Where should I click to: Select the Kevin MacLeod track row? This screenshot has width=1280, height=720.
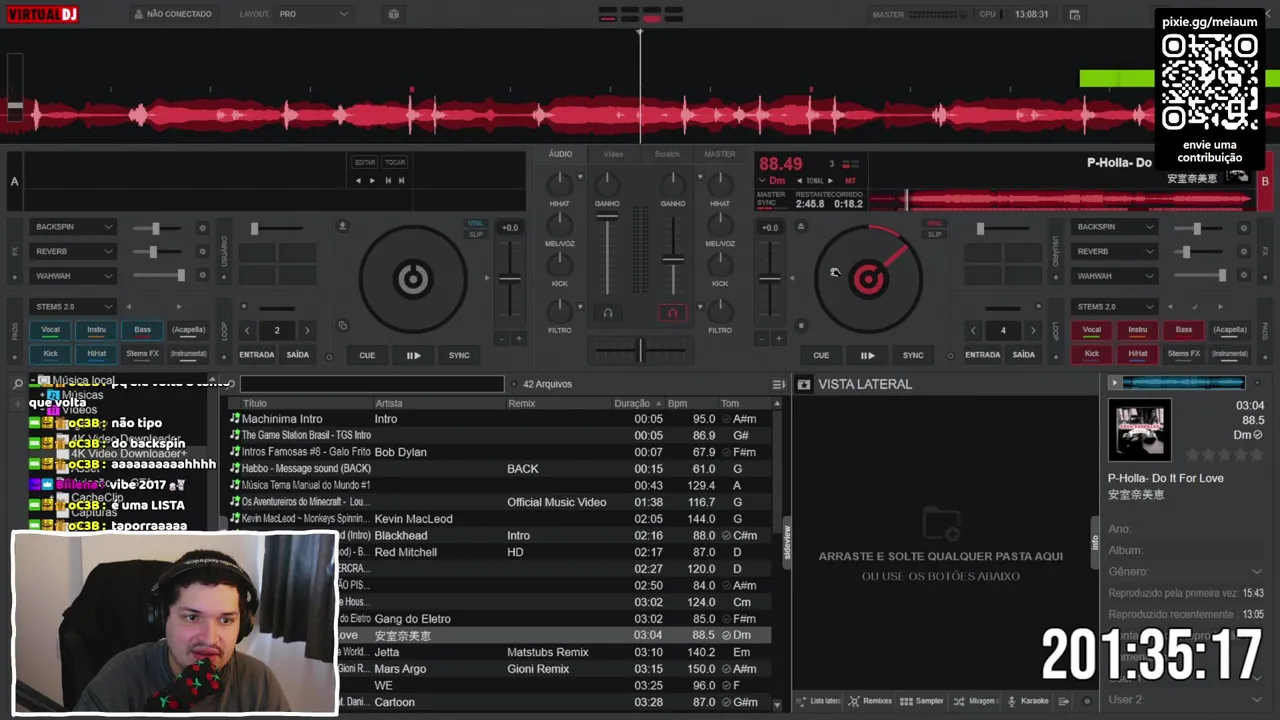point(500,519)
